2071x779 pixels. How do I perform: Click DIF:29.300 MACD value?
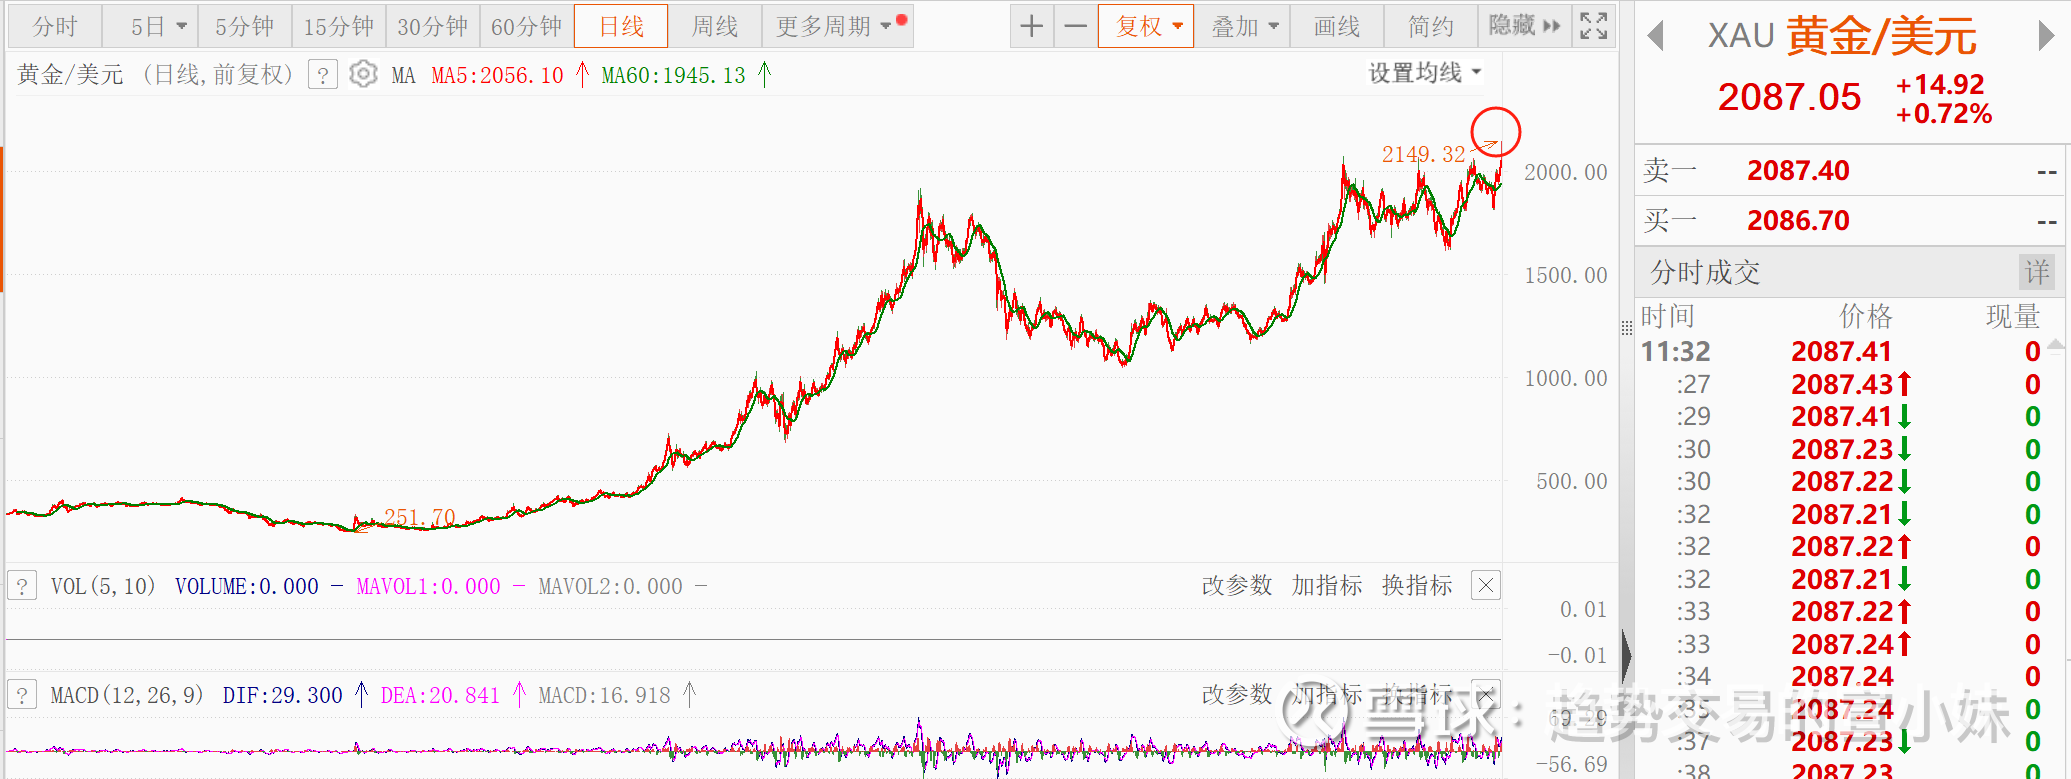pos(283,695)
